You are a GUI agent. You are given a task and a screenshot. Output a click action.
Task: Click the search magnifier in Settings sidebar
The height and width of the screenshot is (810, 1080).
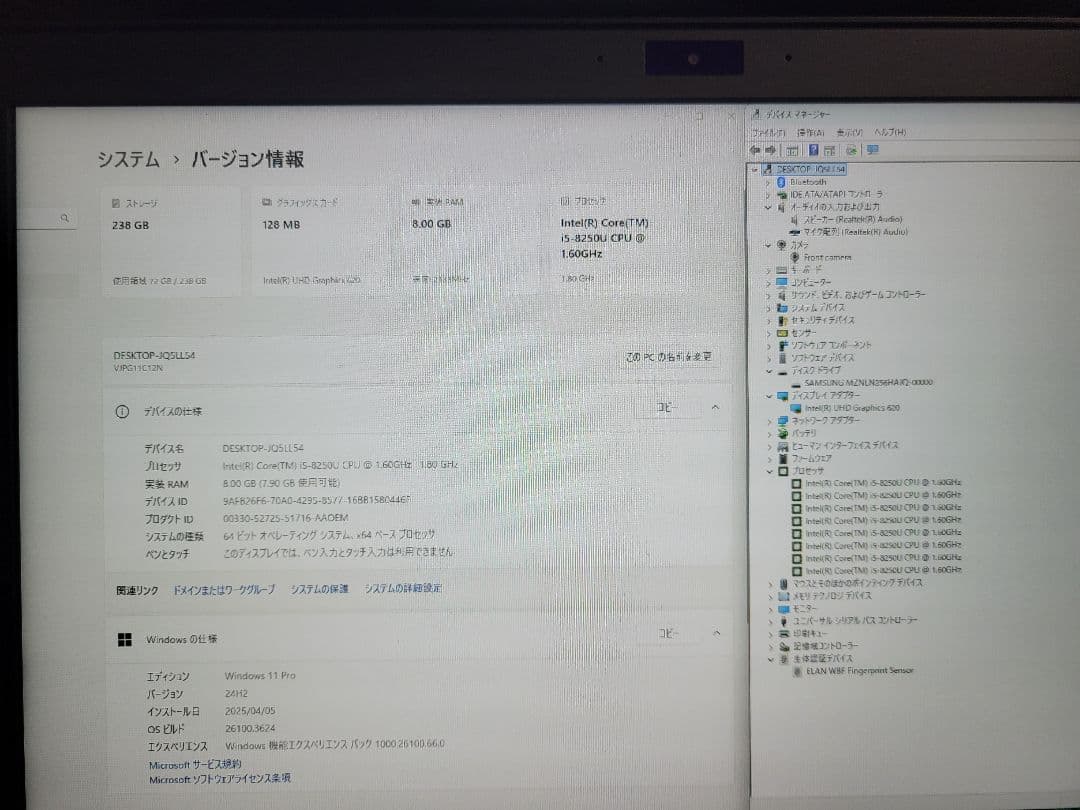tap(64, 217)
